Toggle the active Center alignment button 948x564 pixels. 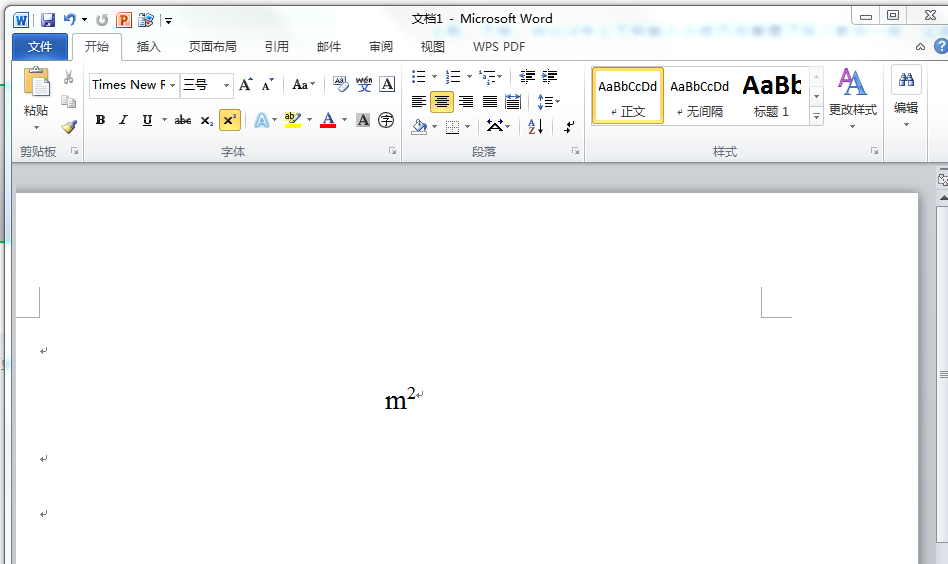pos(442,102)
